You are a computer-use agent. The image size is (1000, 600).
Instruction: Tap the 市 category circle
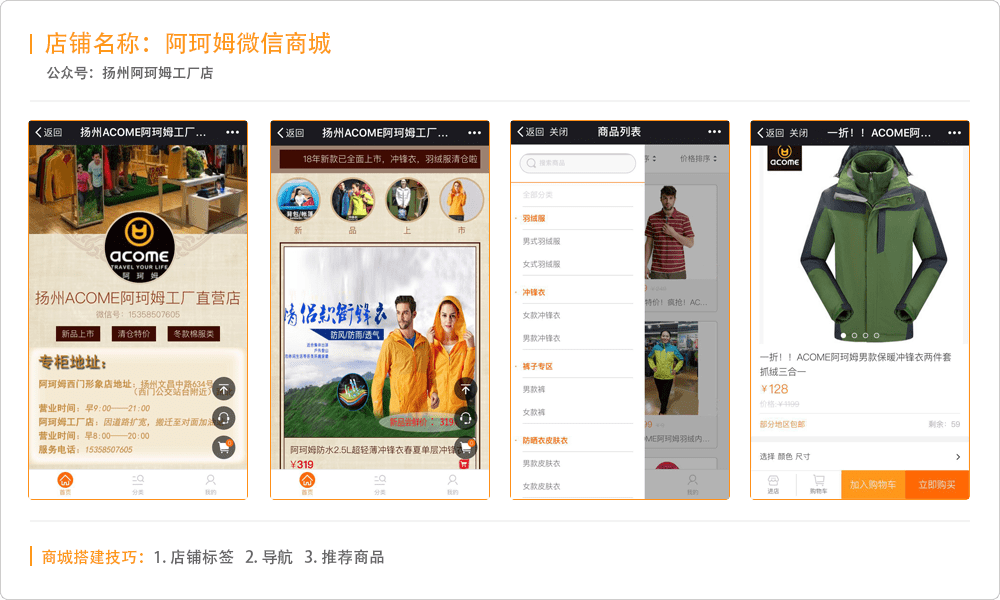462,200
